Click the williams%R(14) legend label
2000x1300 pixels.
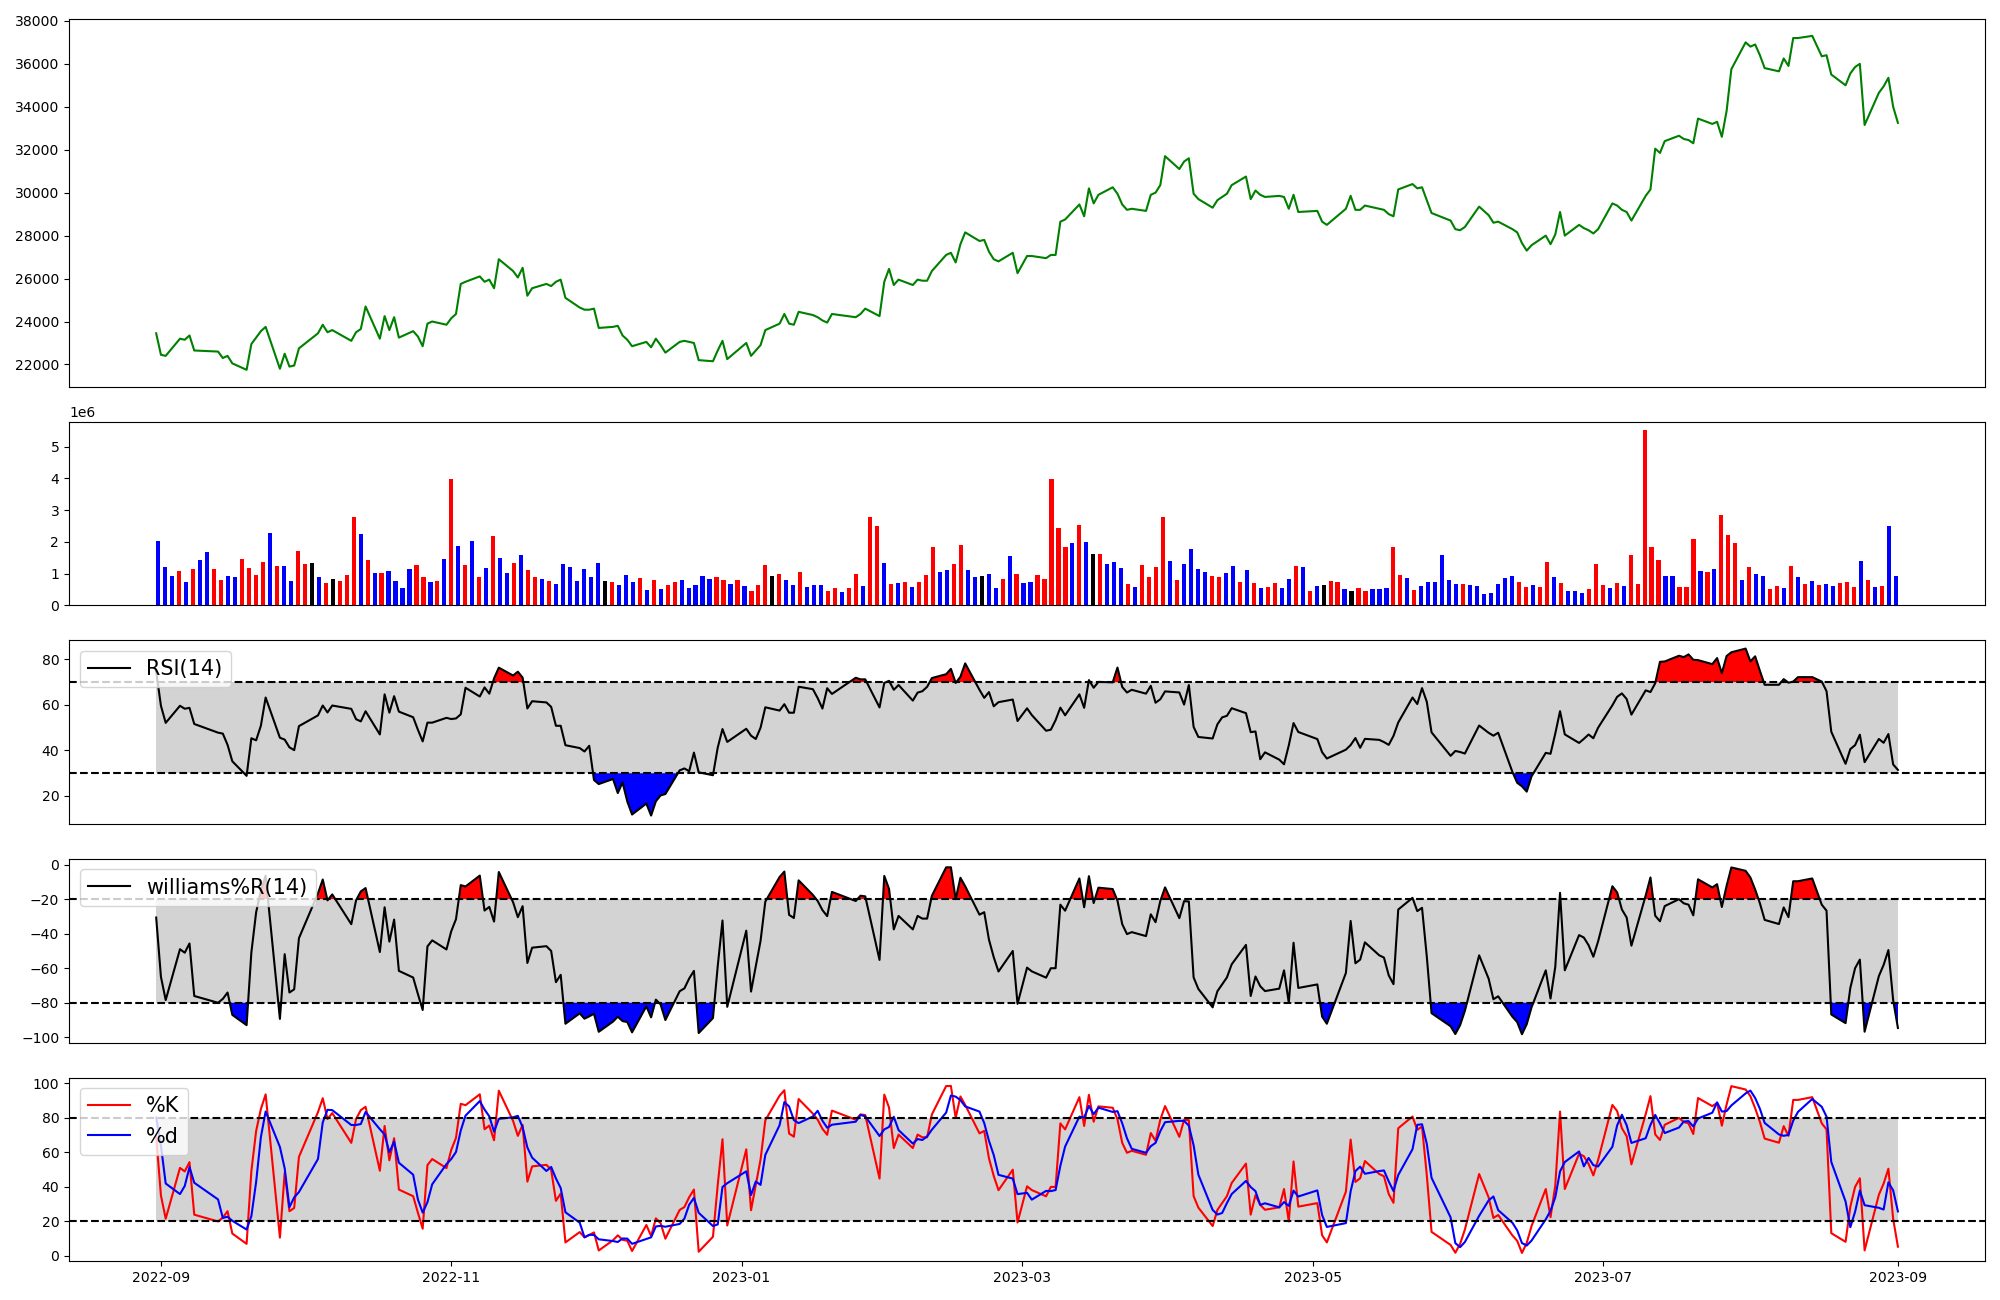(x=227, y=887)
